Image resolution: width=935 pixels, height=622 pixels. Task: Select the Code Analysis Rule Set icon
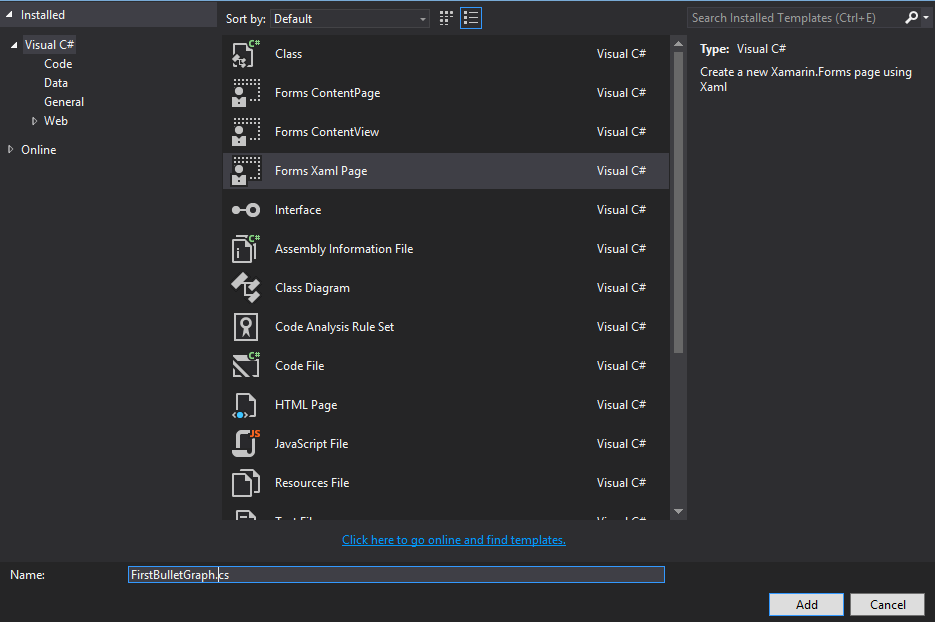click(245, 327)
